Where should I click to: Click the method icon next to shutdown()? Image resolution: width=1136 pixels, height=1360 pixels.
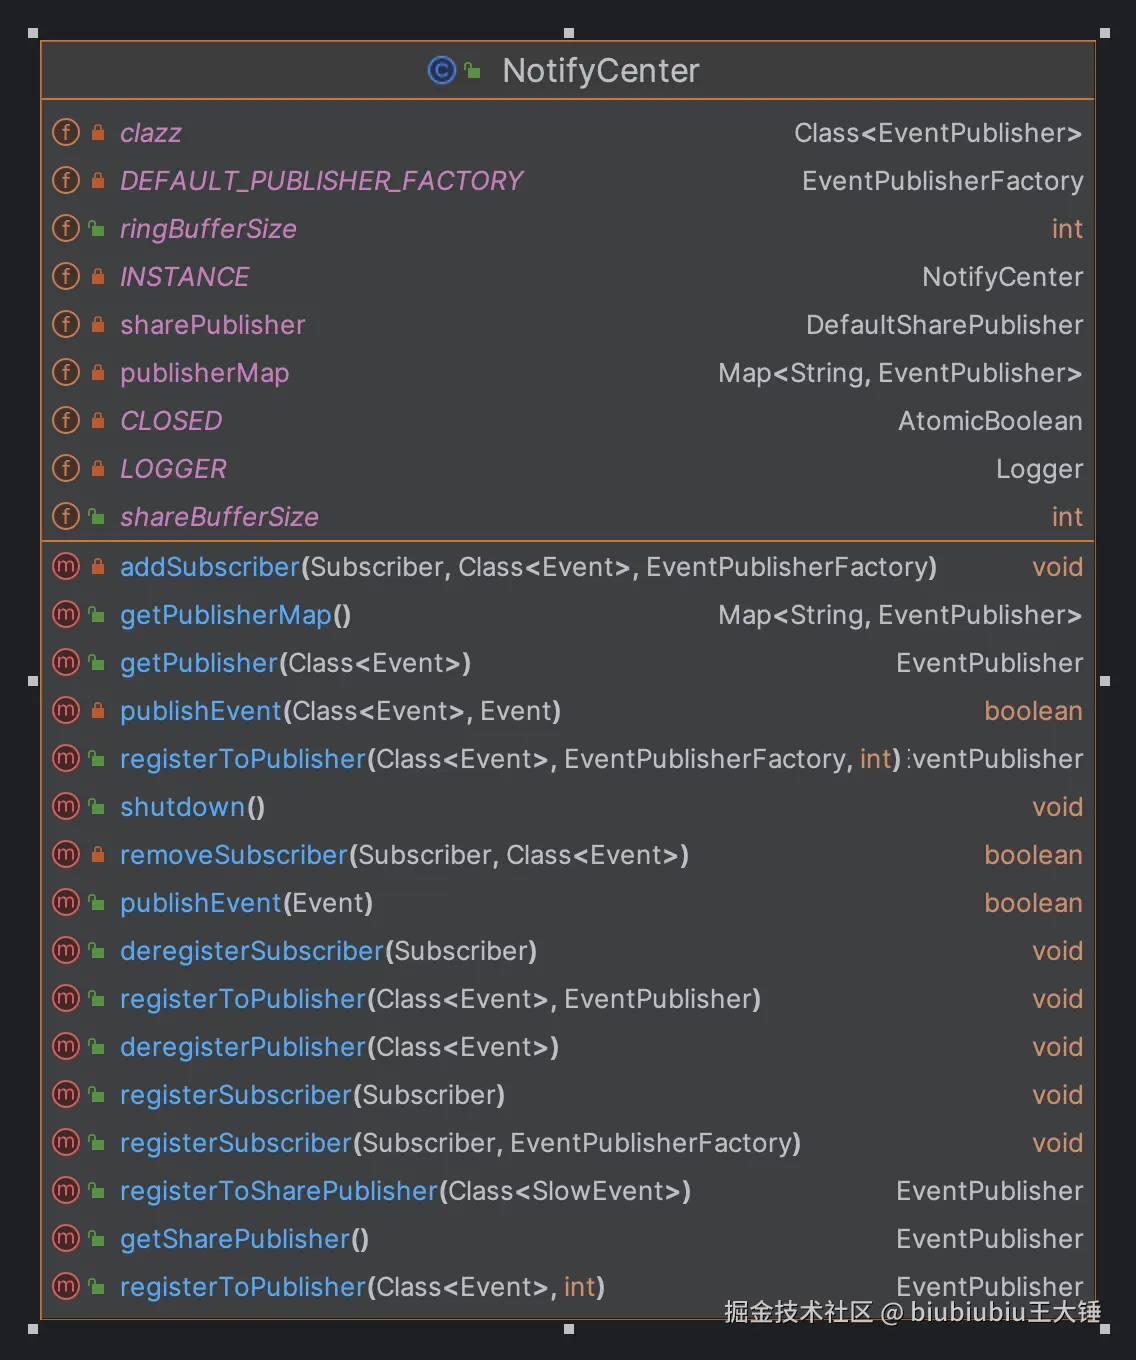coord(65,806)
